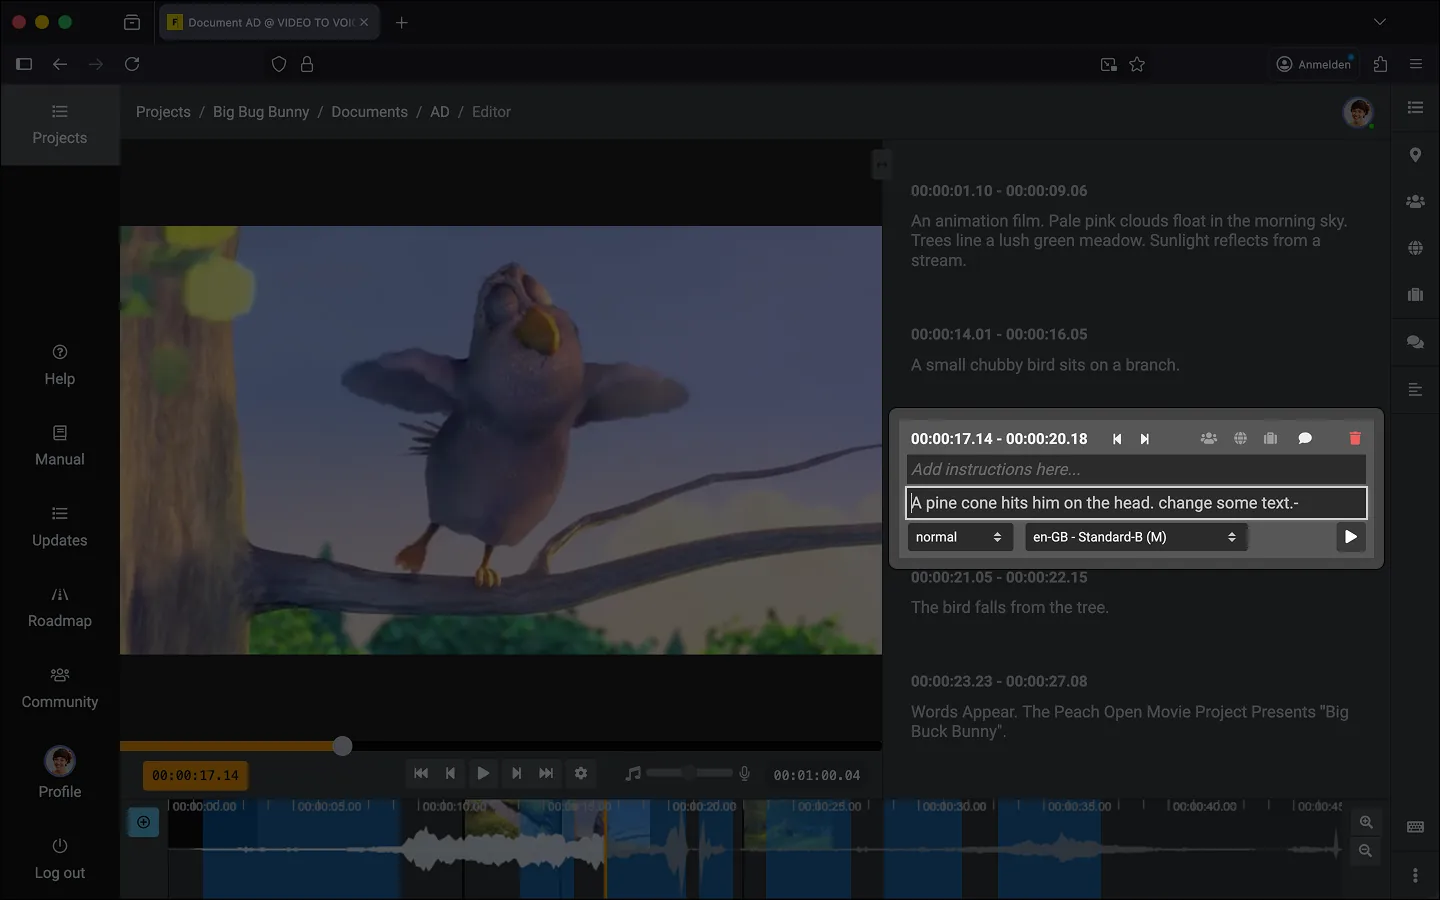Screen dimensions: 1440x900
Task: Collapse the video panel using the divider handle
Action: pos(881,164)
